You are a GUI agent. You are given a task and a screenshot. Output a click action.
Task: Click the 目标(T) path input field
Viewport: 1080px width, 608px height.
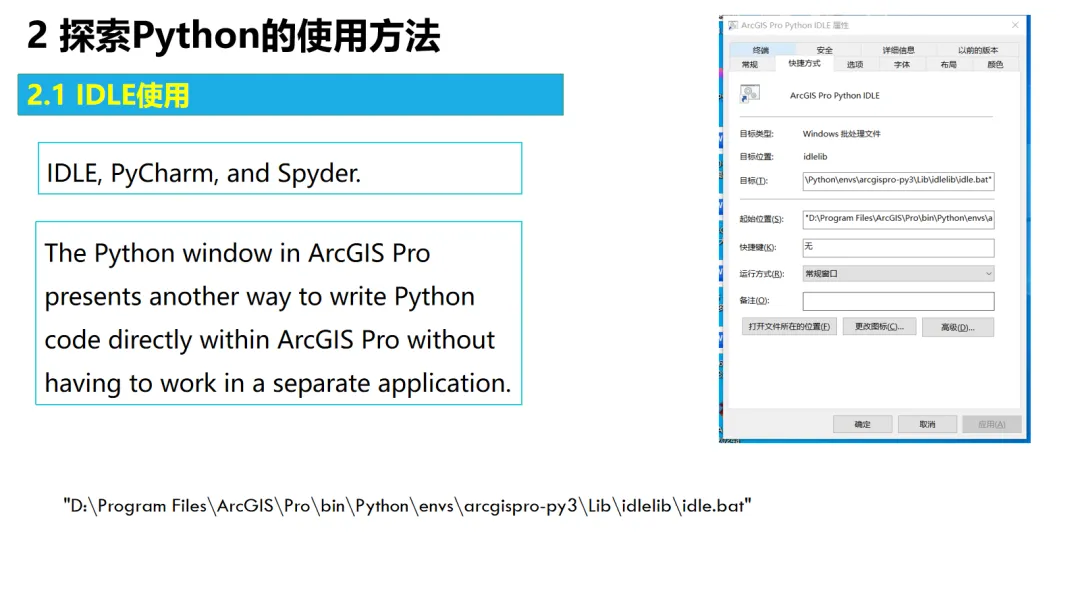[x=898, y=180]
